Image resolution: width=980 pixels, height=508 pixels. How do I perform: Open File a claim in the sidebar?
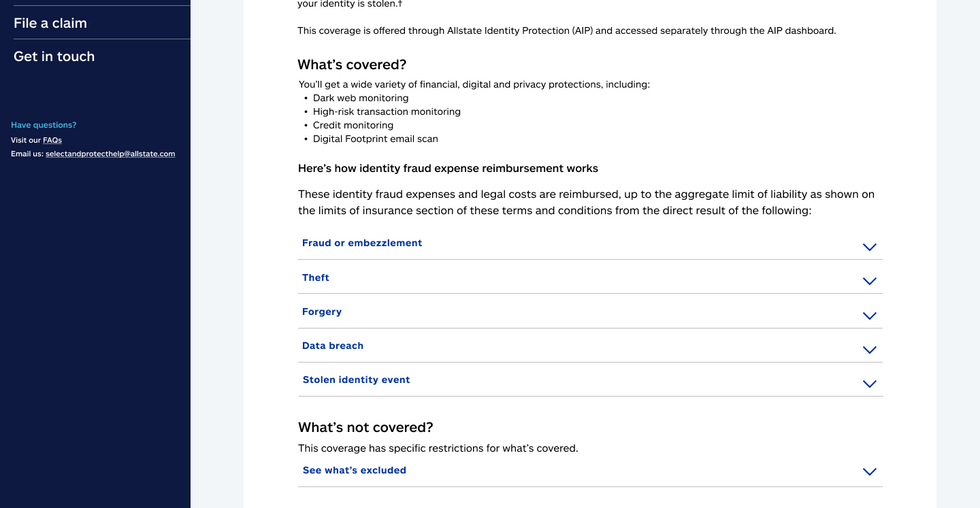pyautogui.click(x=50, y=23)
